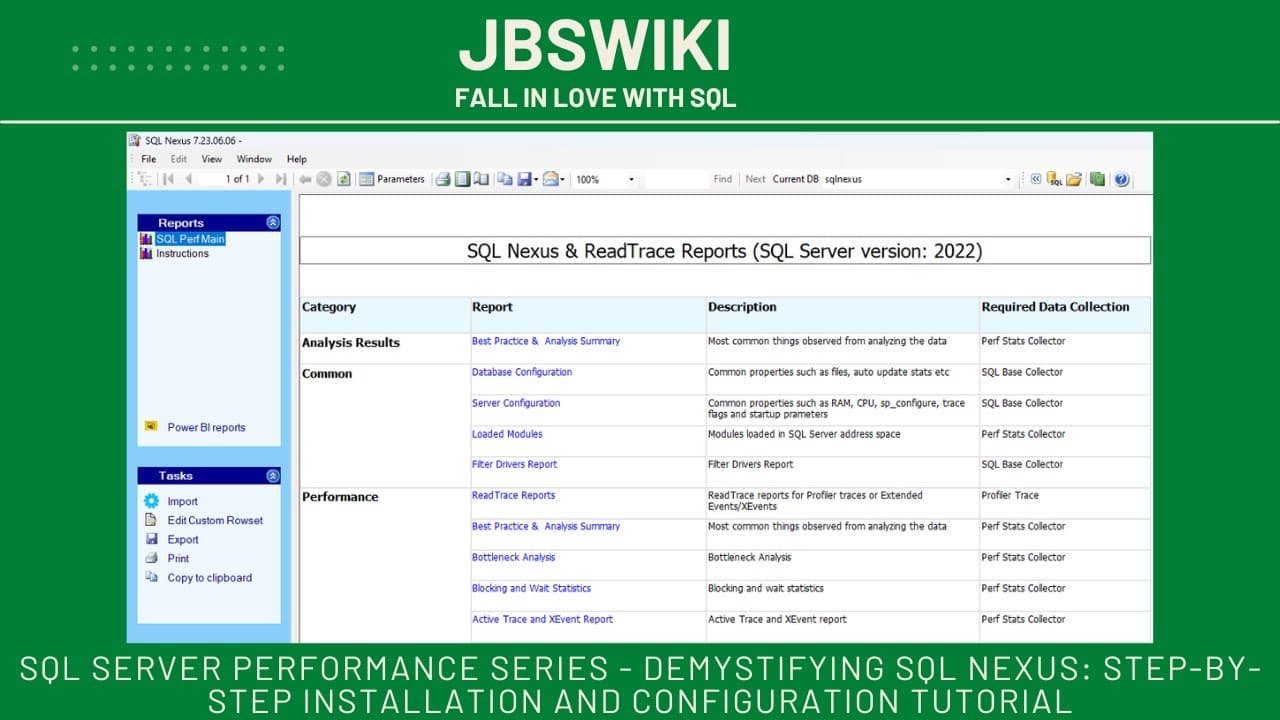Select the Instructions report

(x=183, y=254)
